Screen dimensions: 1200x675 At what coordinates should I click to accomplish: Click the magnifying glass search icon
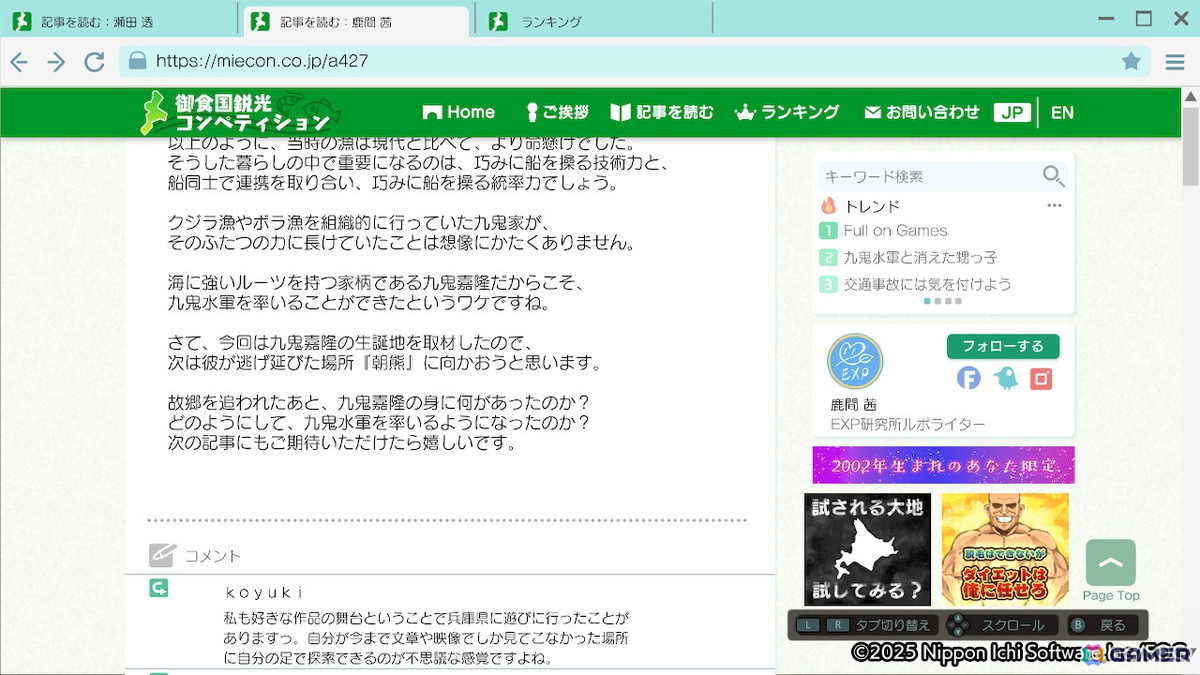(x=1053, y=177)
